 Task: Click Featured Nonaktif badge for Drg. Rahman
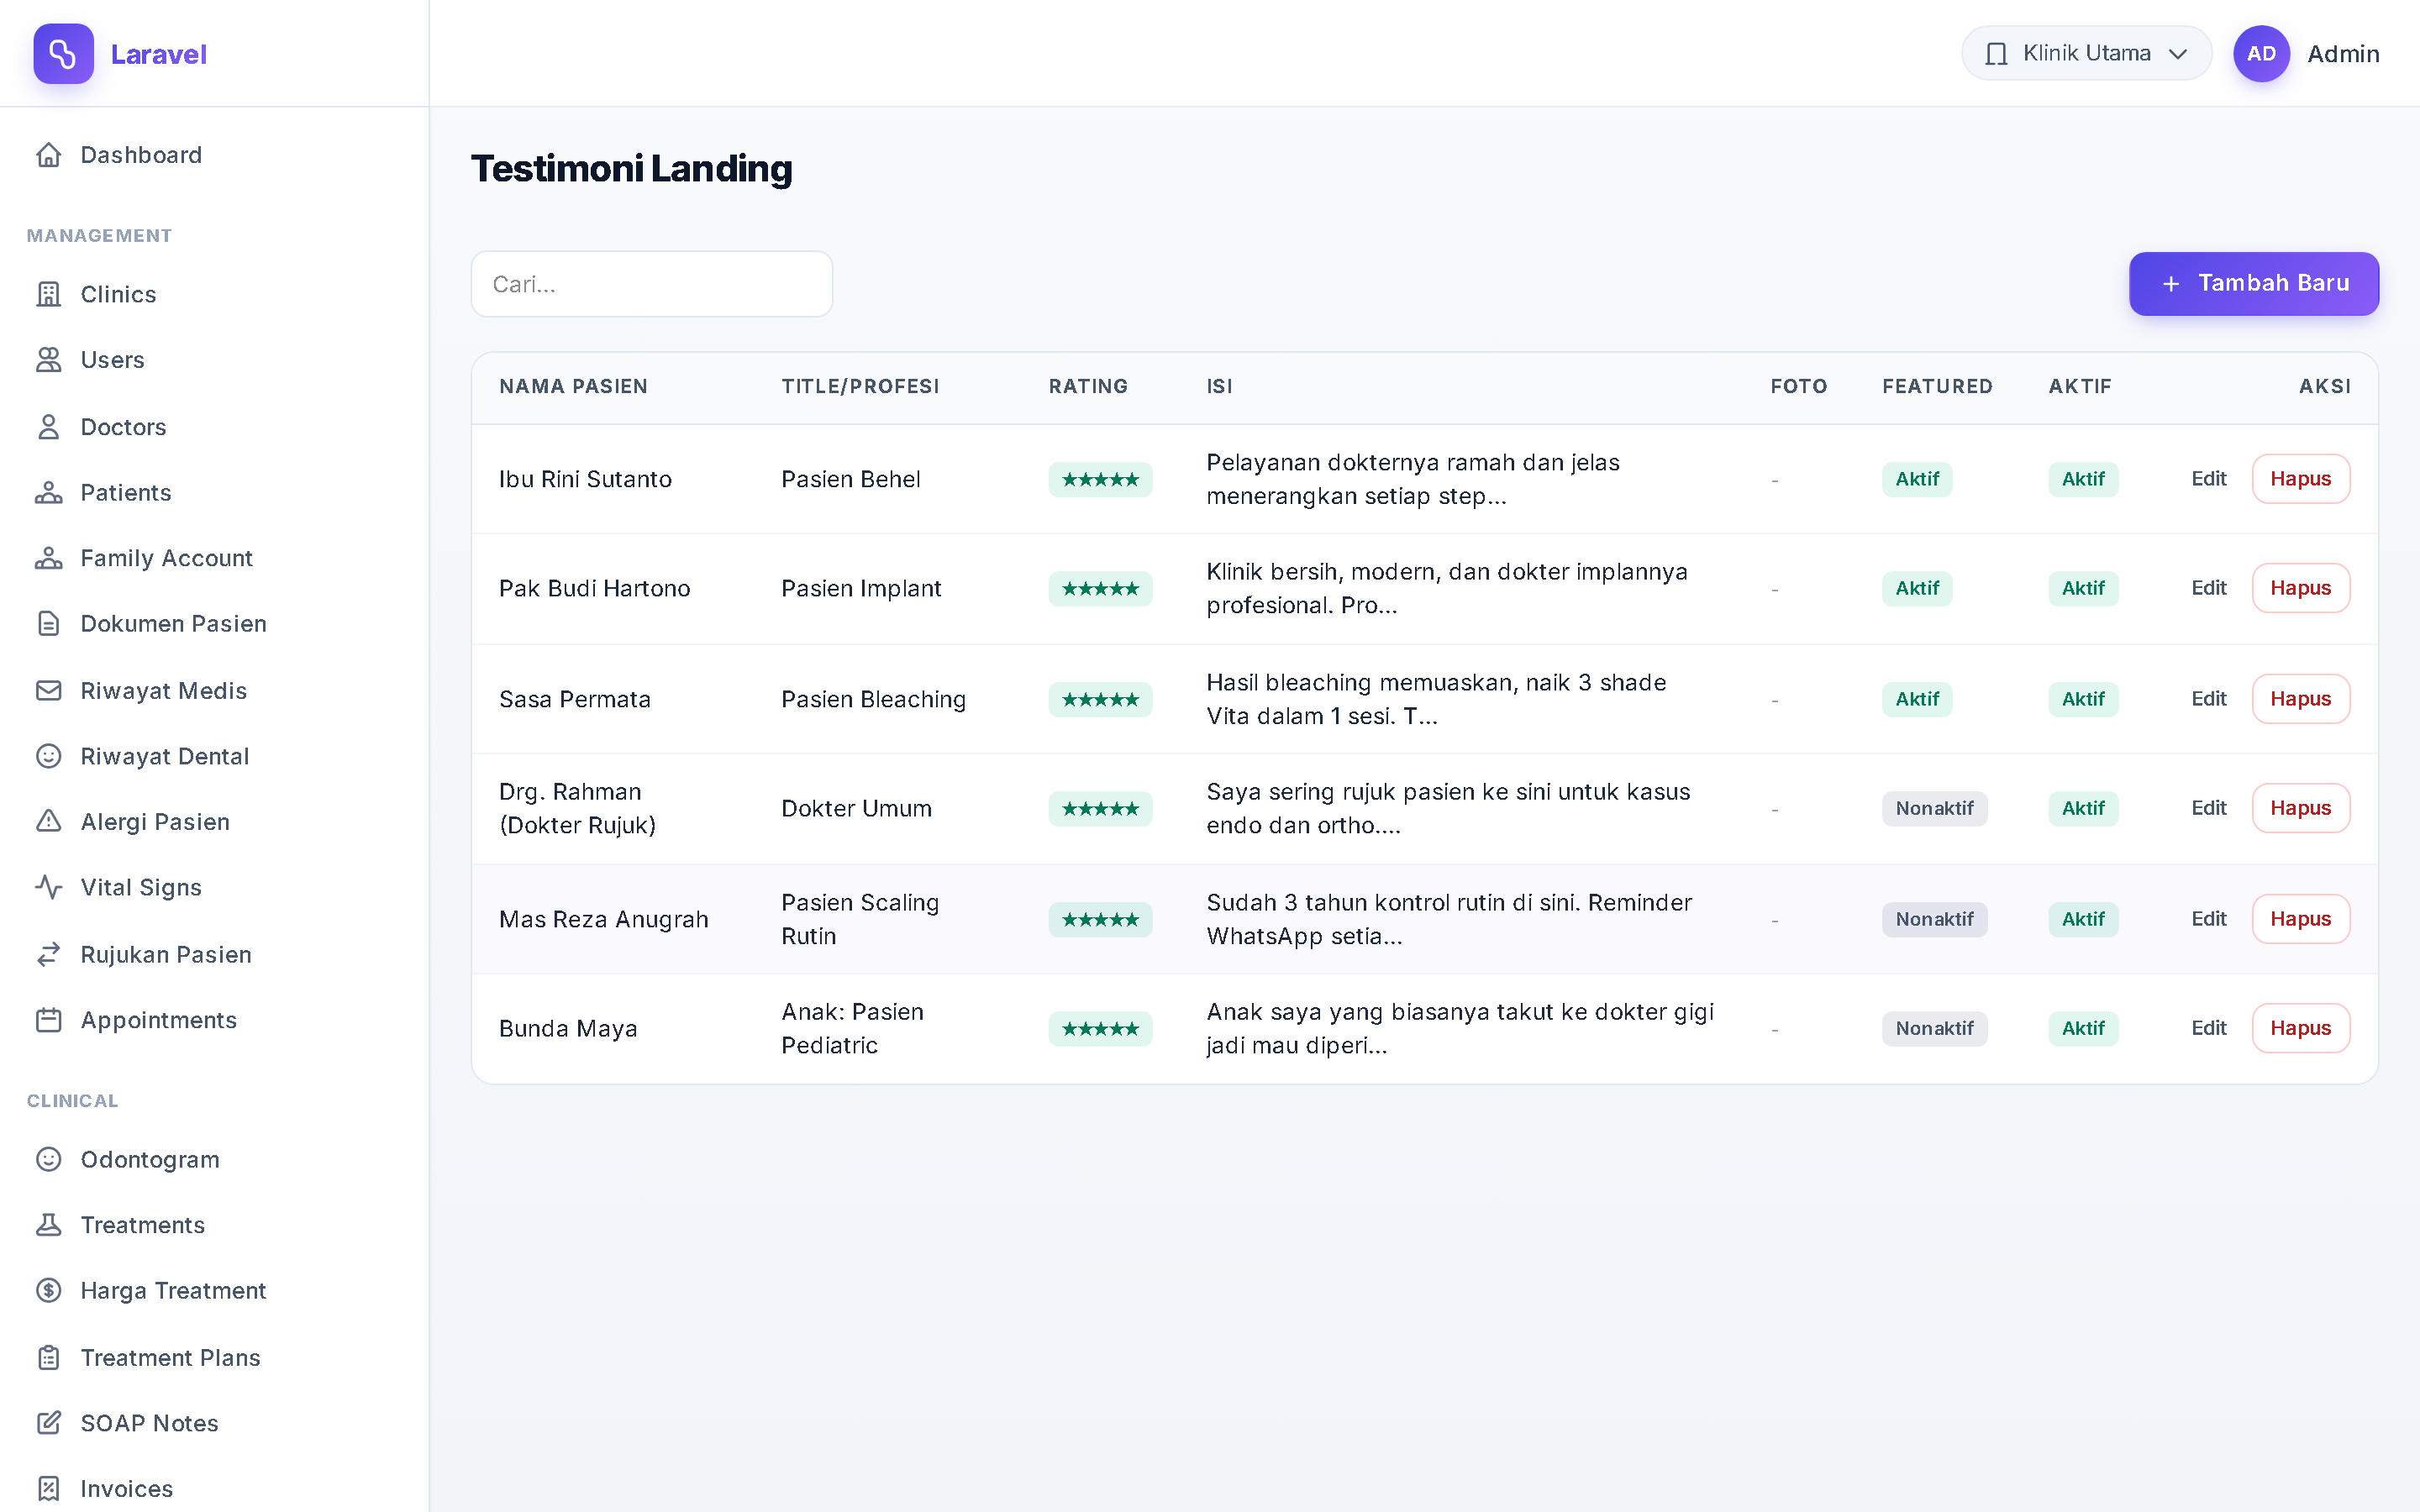pyautogui.click(x=1934, y=808)
